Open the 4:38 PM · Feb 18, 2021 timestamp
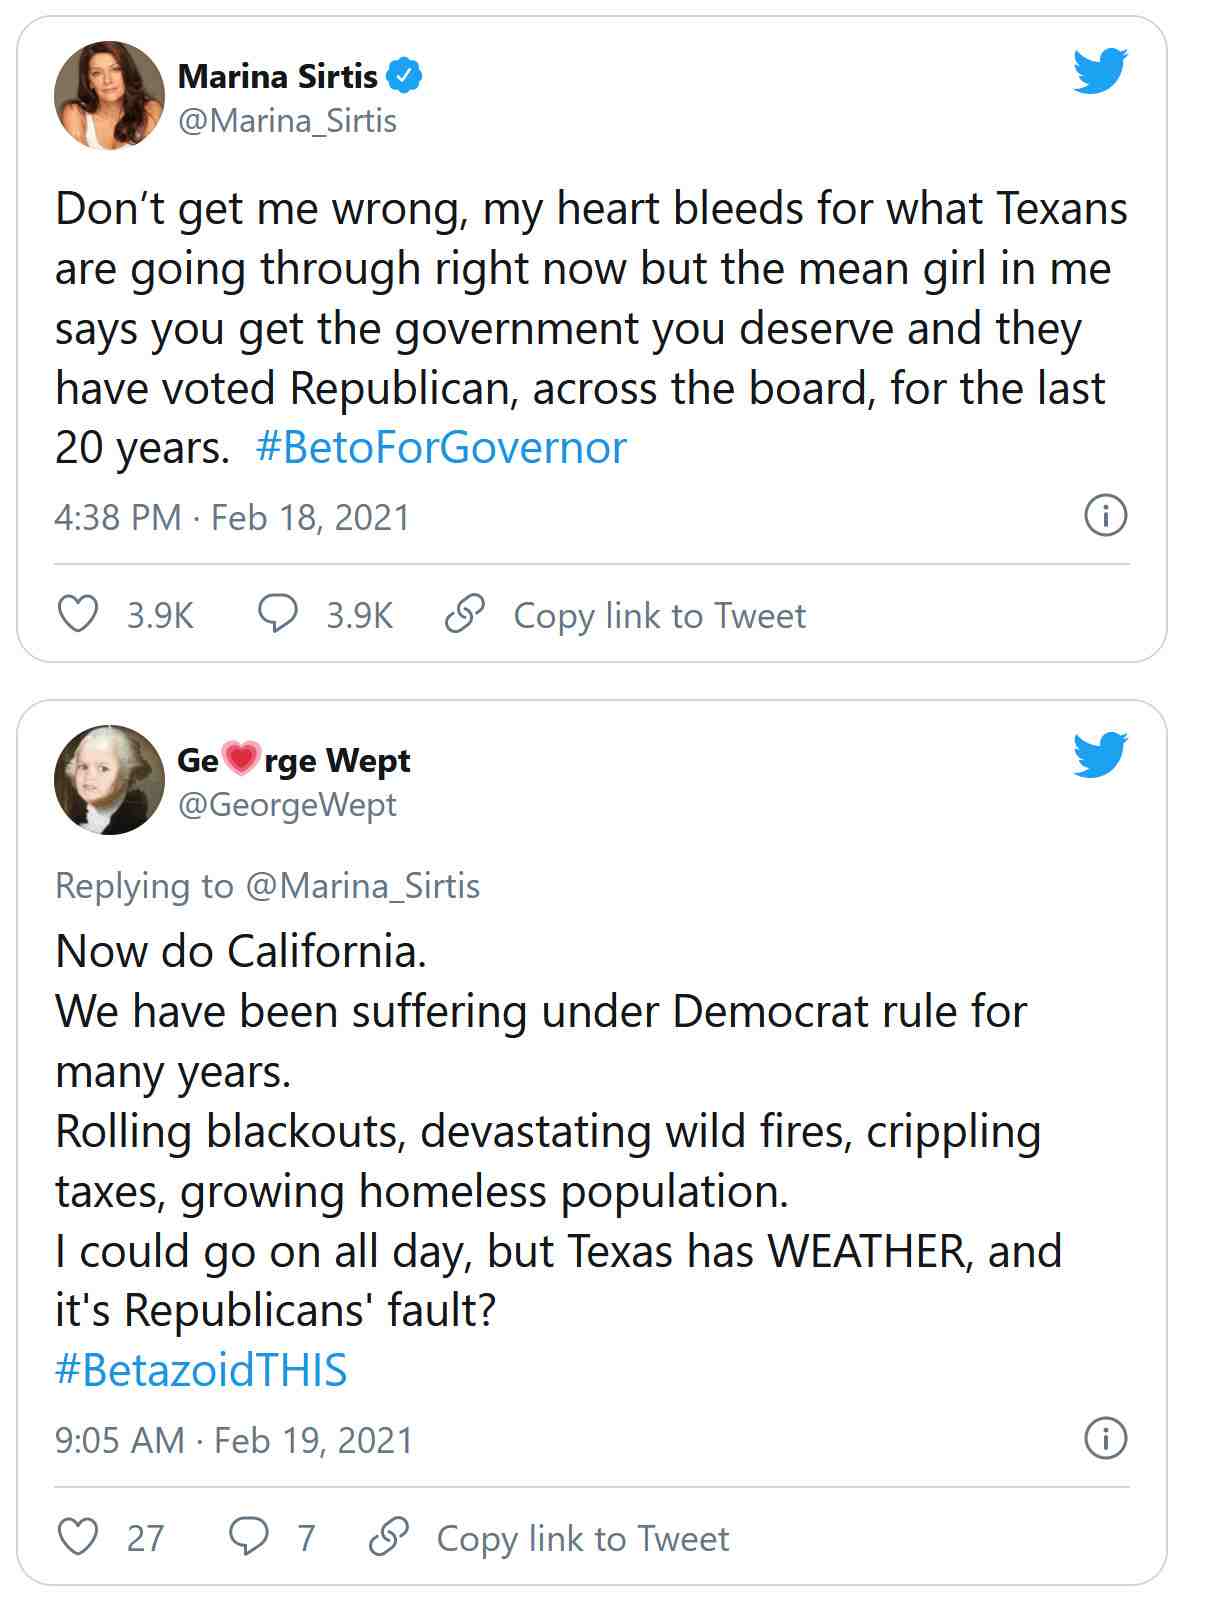1213x1606 pixels. pos(232,518)
